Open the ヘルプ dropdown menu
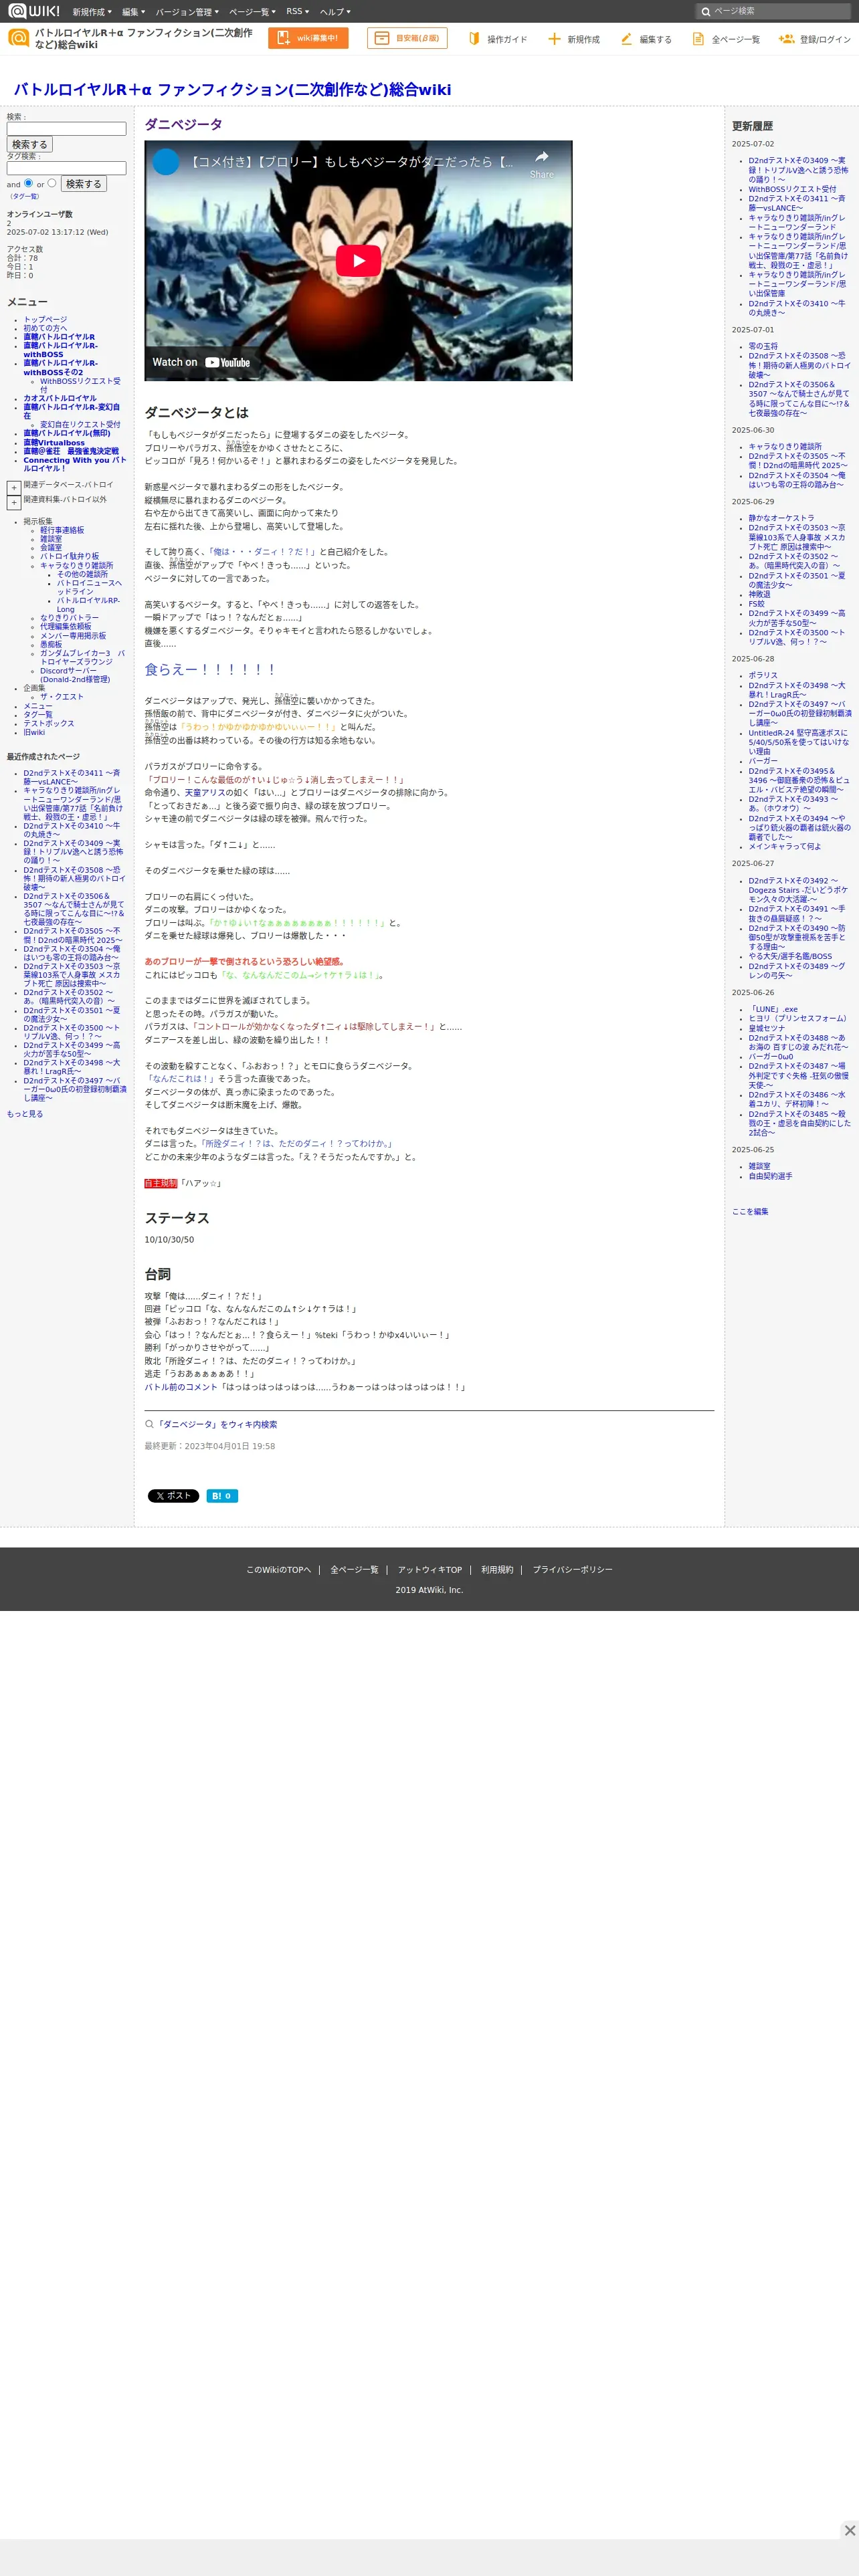859x2576 pixels. 334,12
